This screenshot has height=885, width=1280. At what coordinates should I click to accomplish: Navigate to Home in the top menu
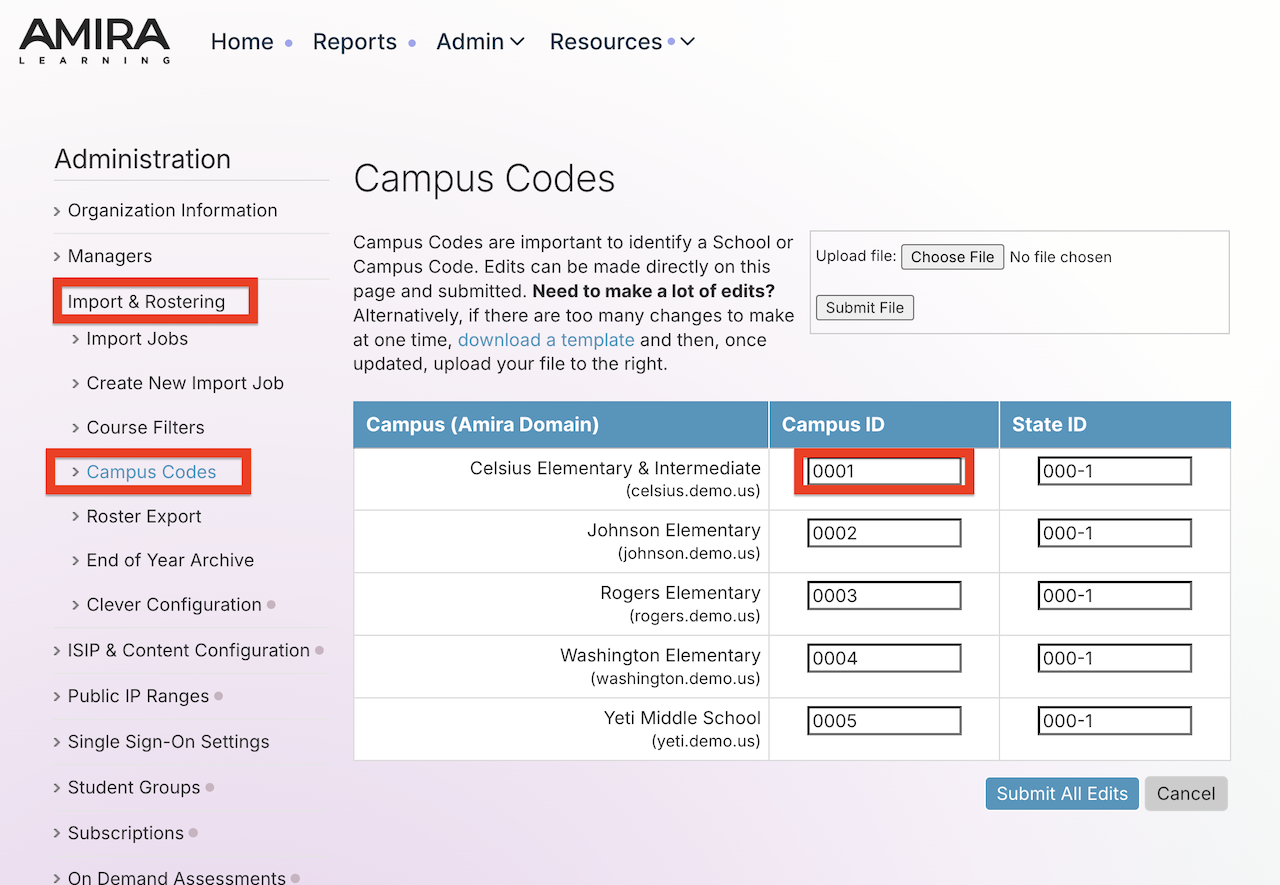pyautogui.click(x=242, y=41)
